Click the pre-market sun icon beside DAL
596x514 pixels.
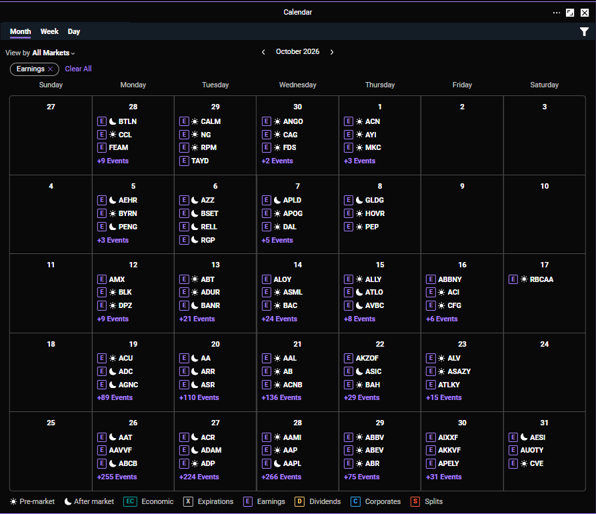(277, 227)
